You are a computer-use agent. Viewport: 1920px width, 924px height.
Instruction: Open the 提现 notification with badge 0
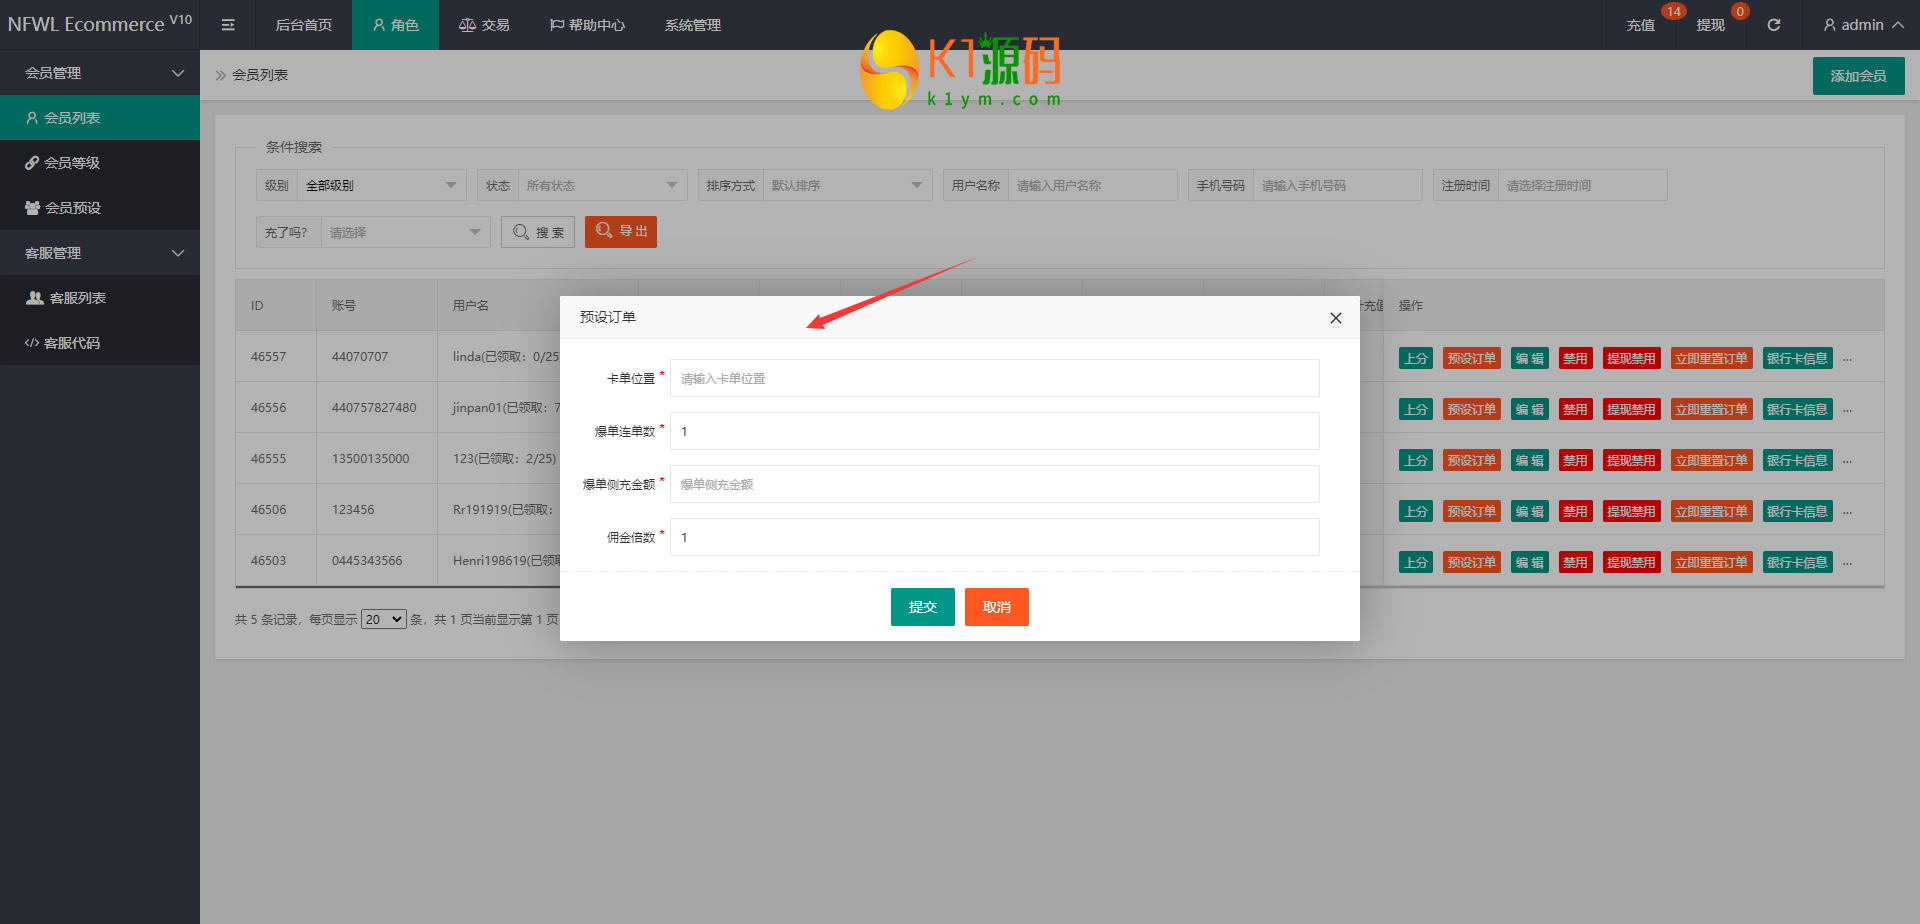pos(1711,25)
